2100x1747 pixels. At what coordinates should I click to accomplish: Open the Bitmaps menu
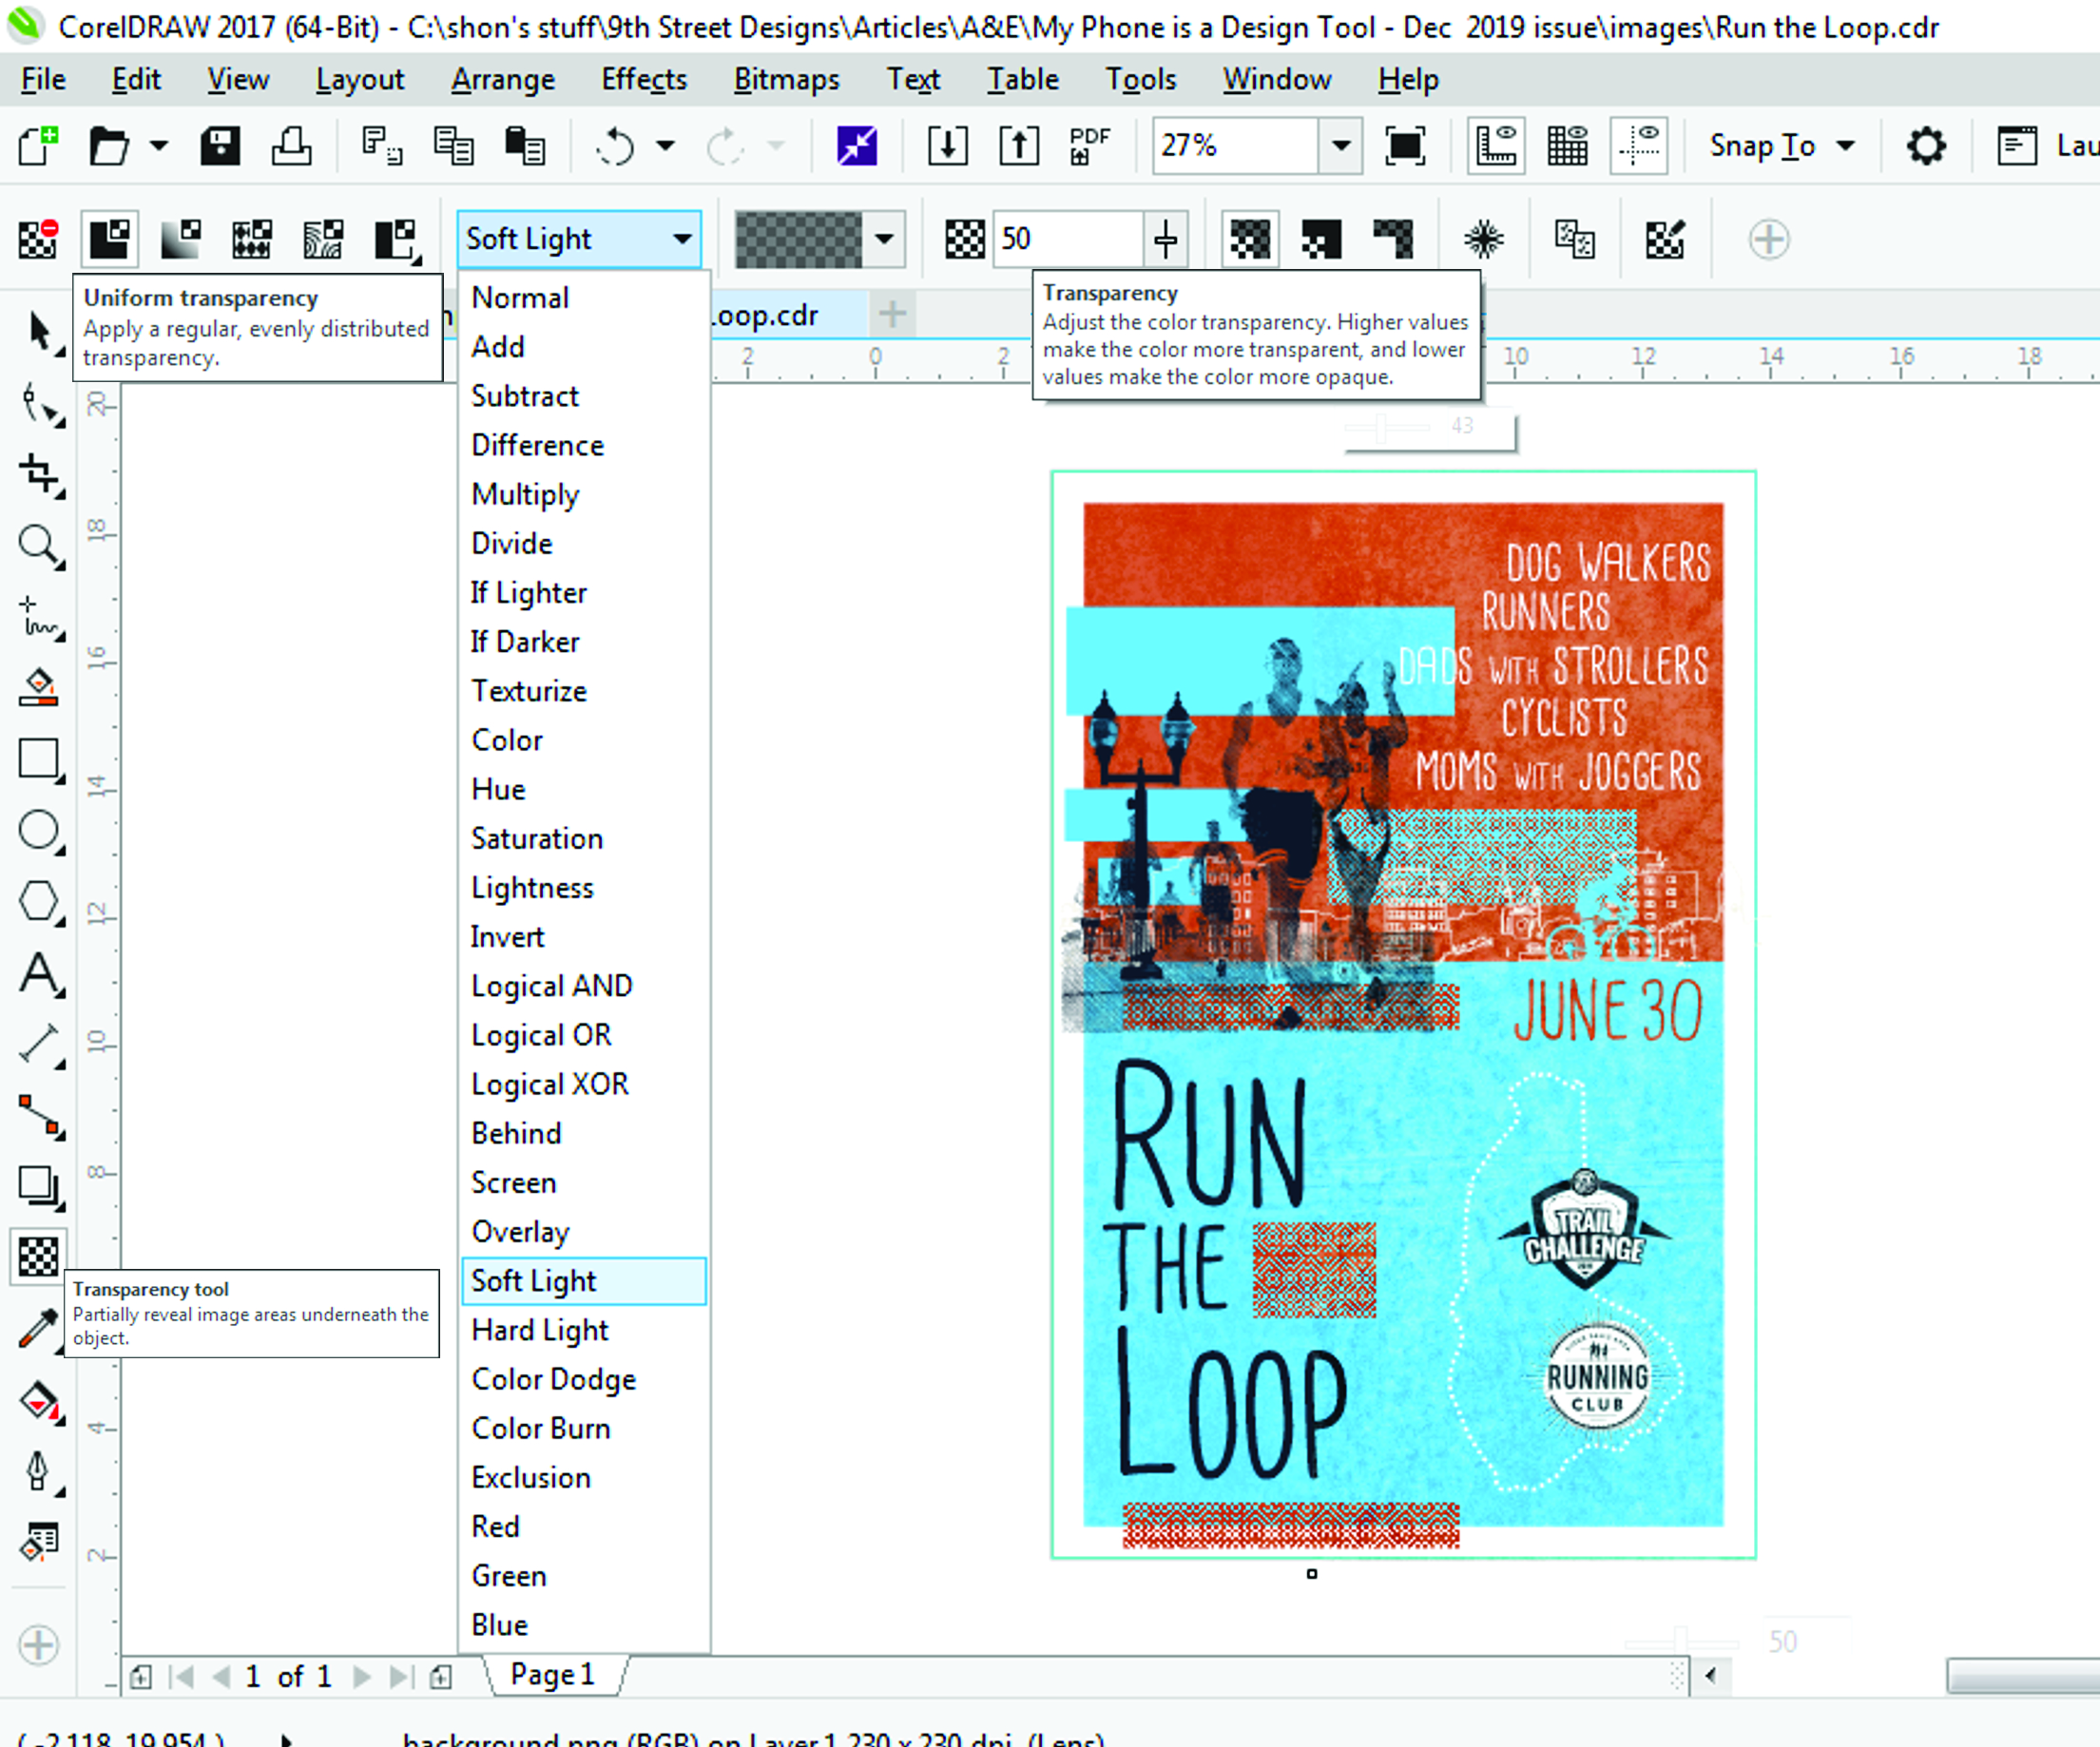787,79
